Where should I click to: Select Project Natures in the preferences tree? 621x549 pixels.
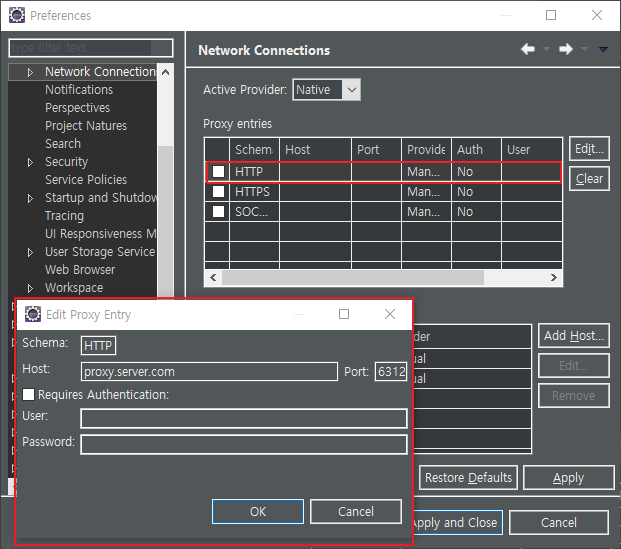86,126
